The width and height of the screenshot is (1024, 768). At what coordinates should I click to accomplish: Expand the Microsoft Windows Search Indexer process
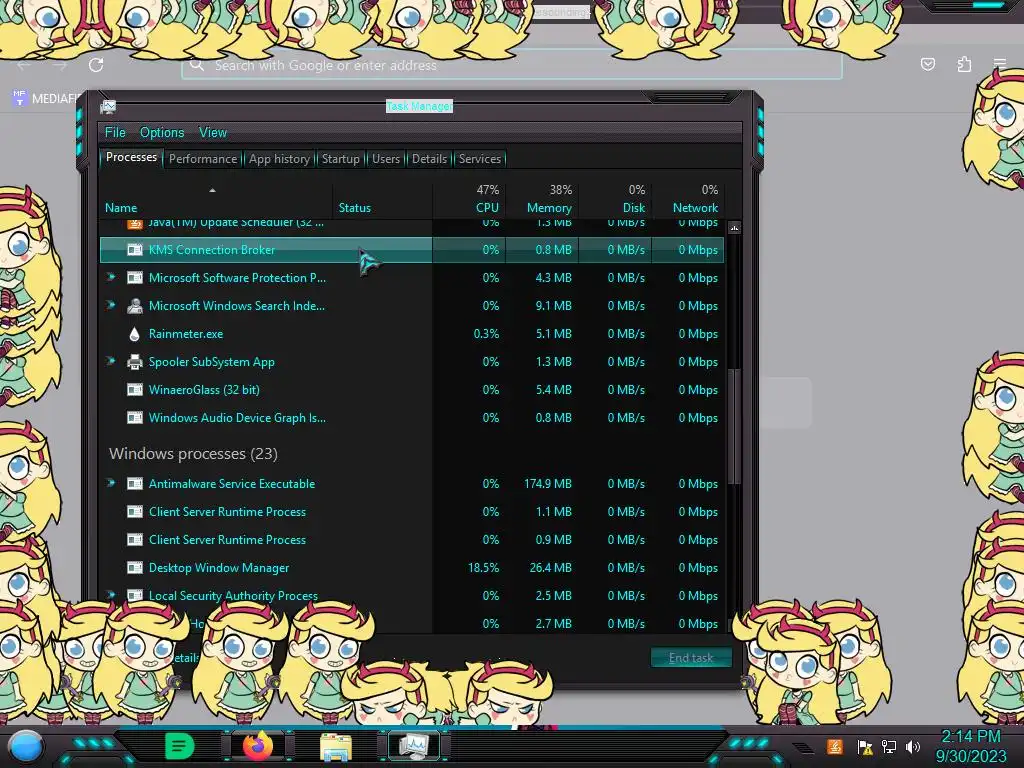pos(111,306)
